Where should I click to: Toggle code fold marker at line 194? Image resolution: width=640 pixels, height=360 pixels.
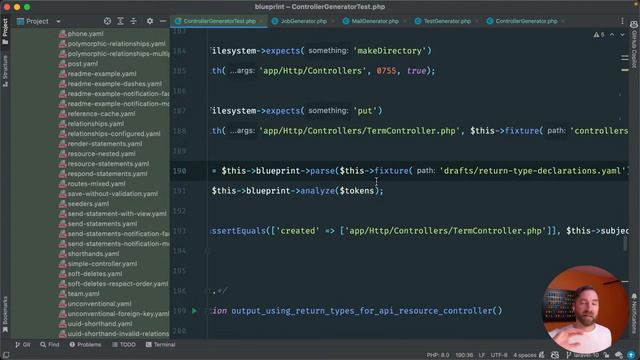[207, 251]
